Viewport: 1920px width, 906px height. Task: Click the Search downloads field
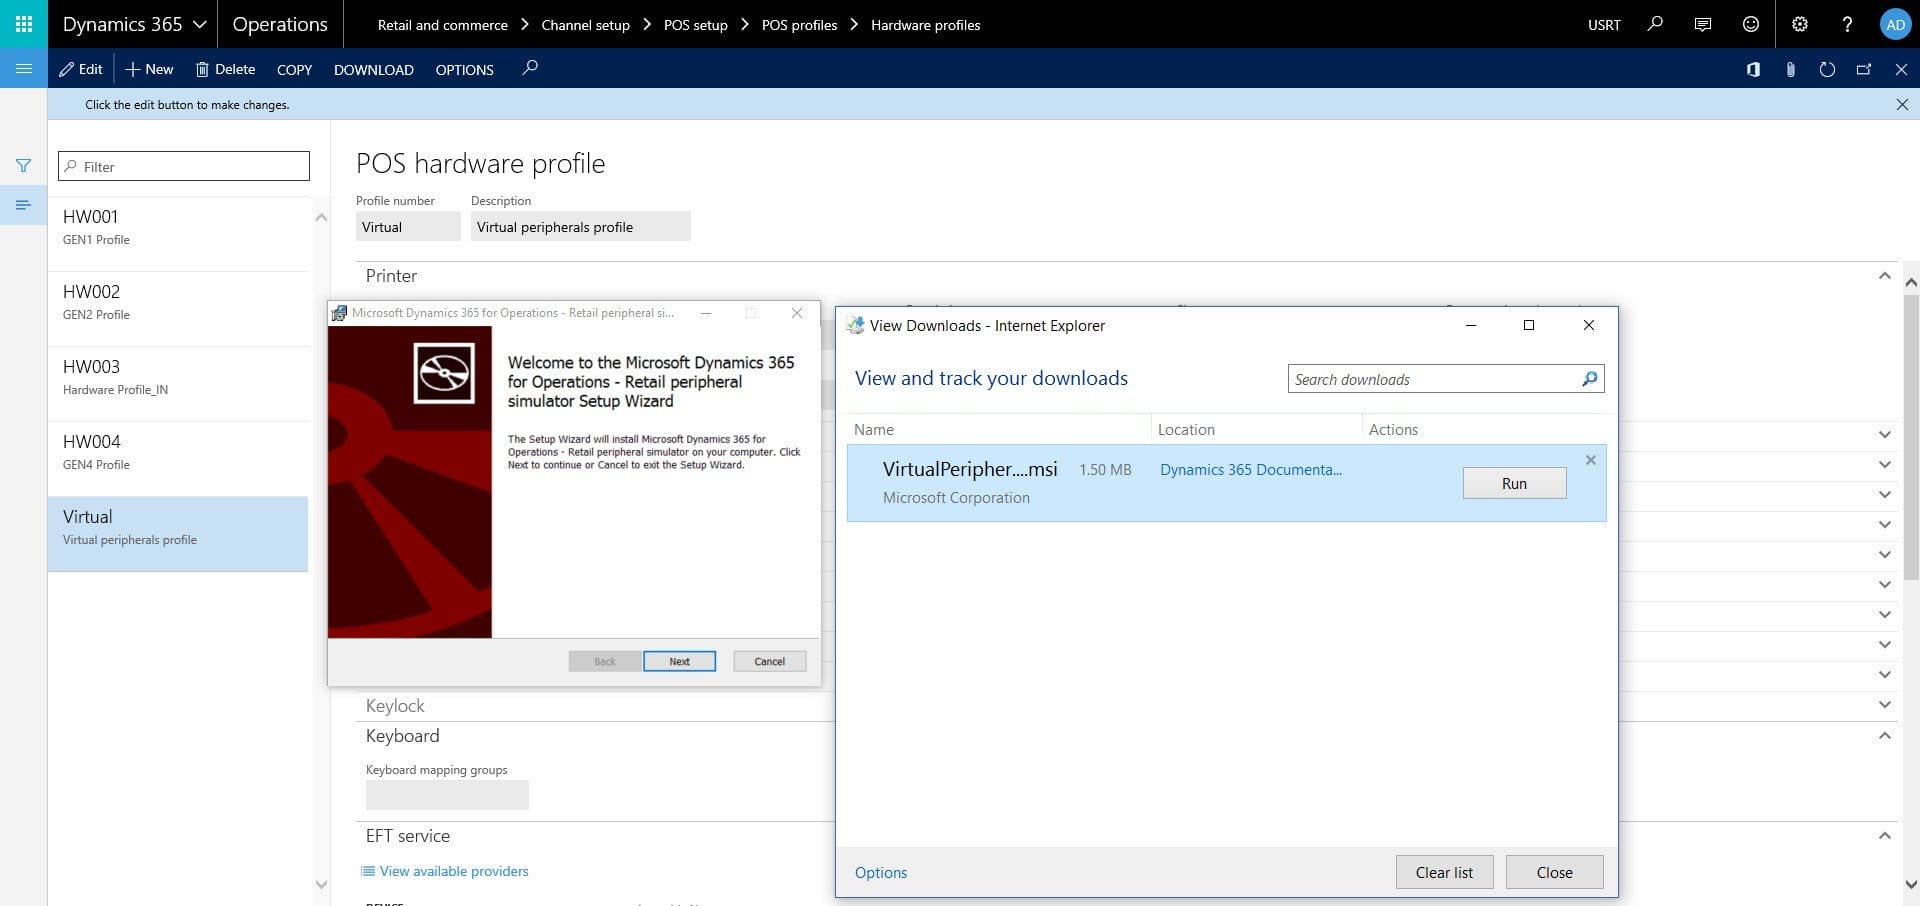[1434, 379]
